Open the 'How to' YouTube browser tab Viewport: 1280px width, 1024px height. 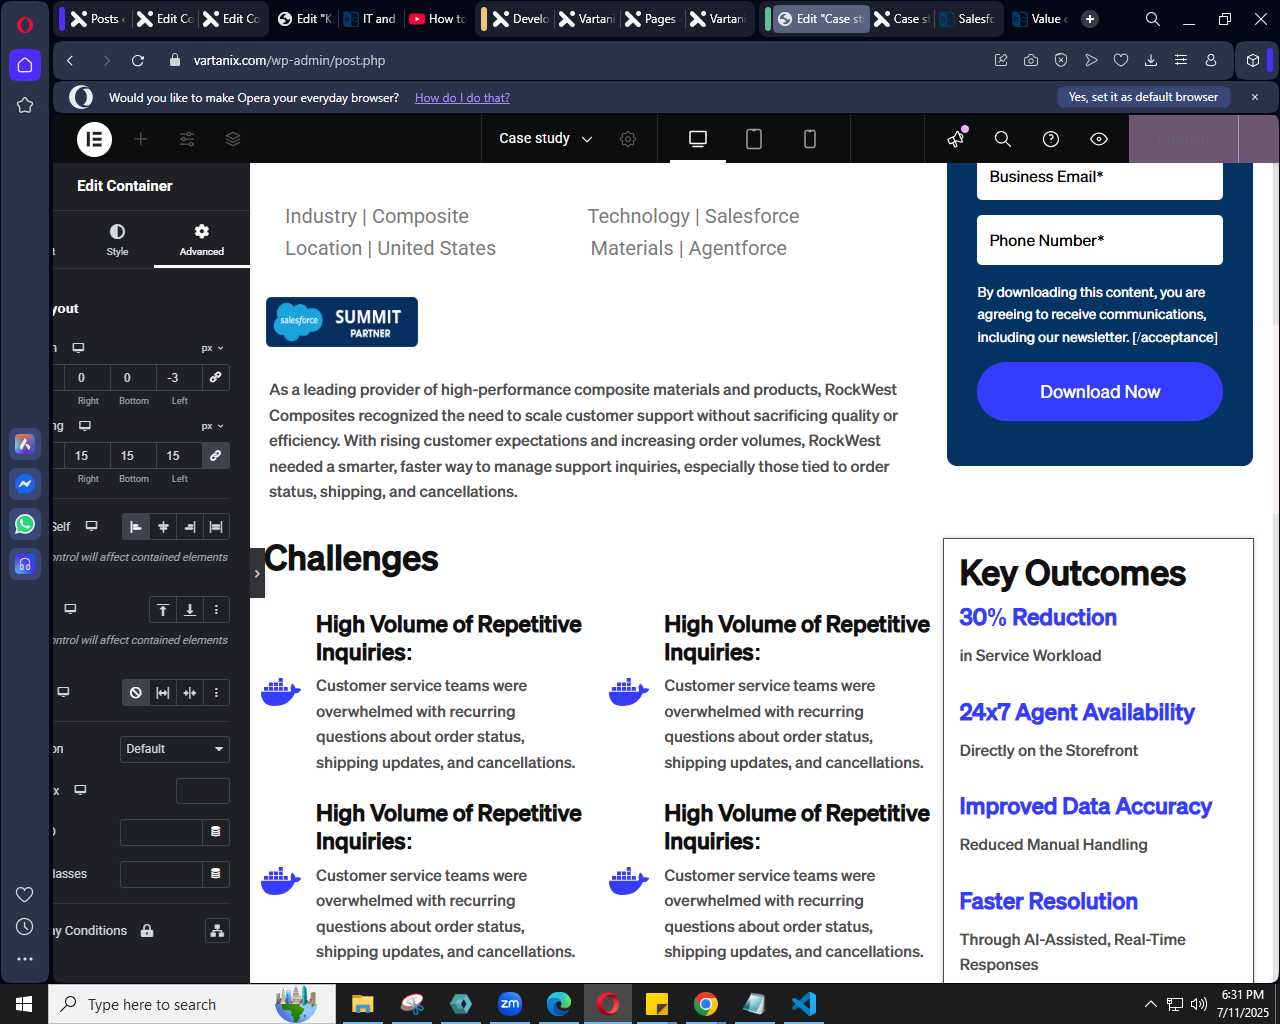click(437, 18)
